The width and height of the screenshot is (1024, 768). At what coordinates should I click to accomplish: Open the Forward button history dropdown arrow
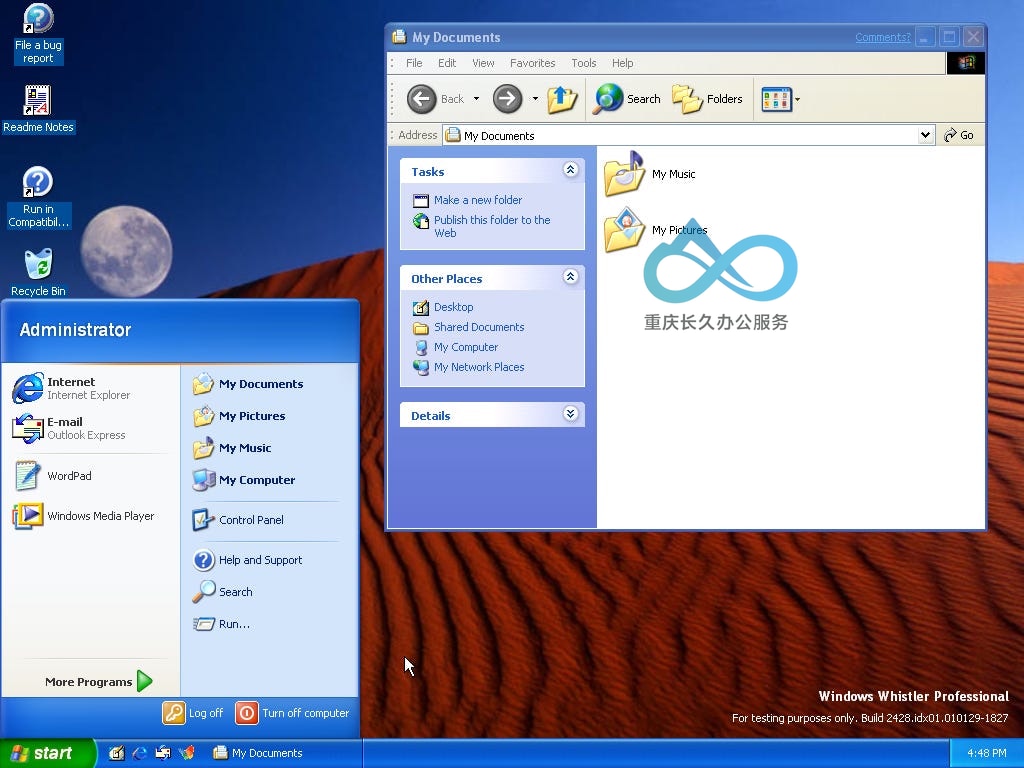pos(535,99)
